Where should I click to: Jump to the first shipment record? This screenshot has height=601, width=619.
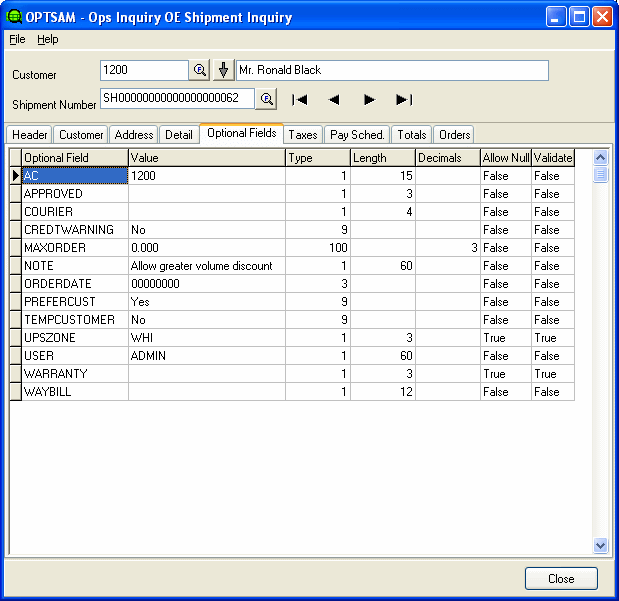299,99
